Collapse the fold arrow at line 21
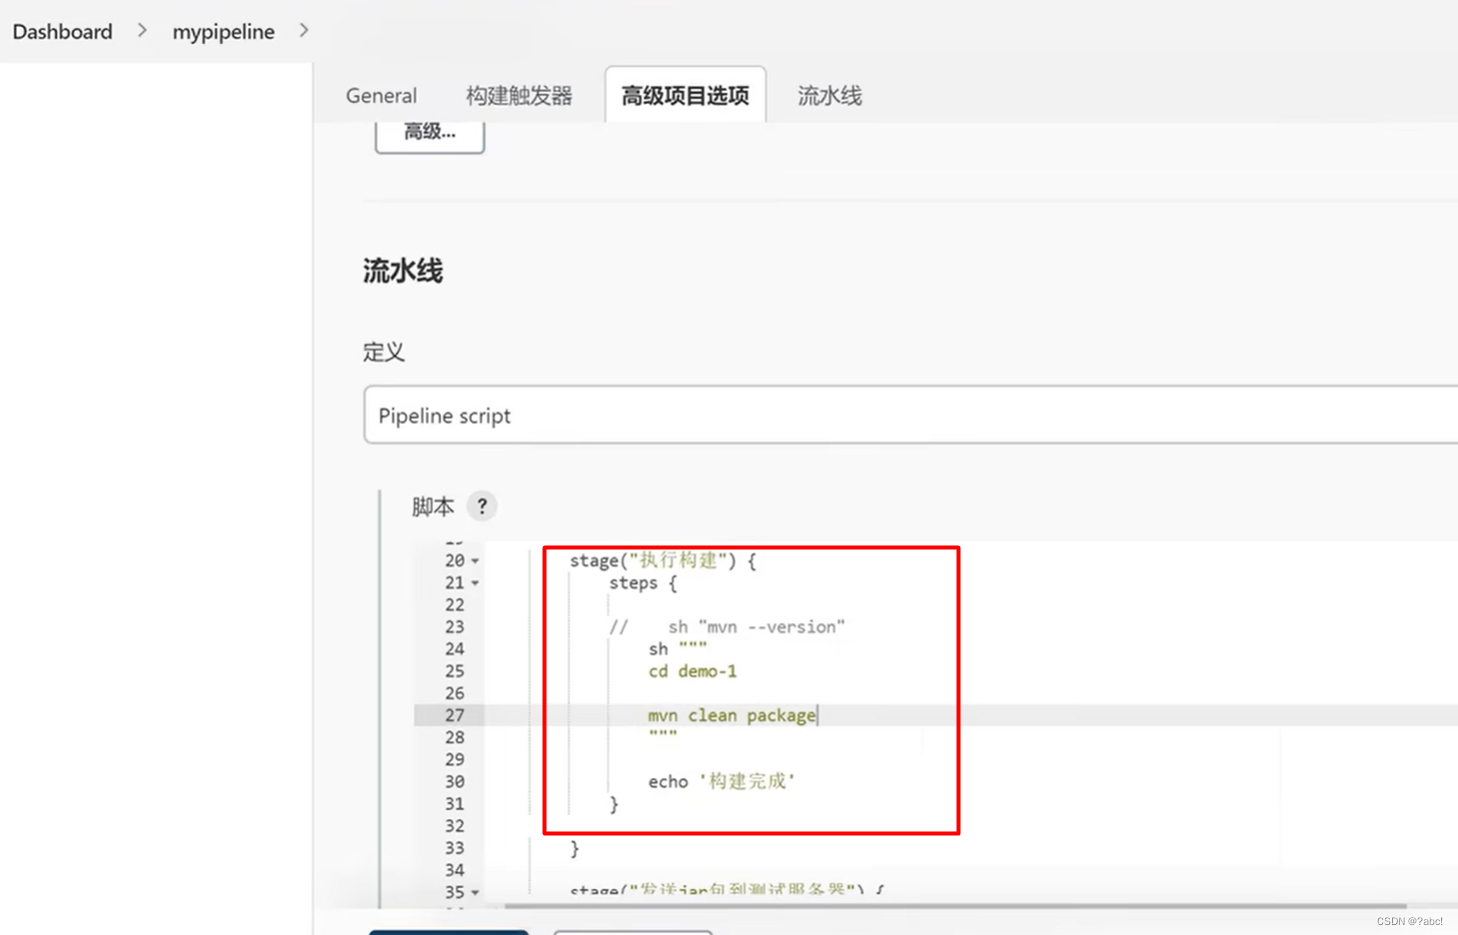Image resolution: width=1458 pixels, height=935 pixels. point(475,583)
